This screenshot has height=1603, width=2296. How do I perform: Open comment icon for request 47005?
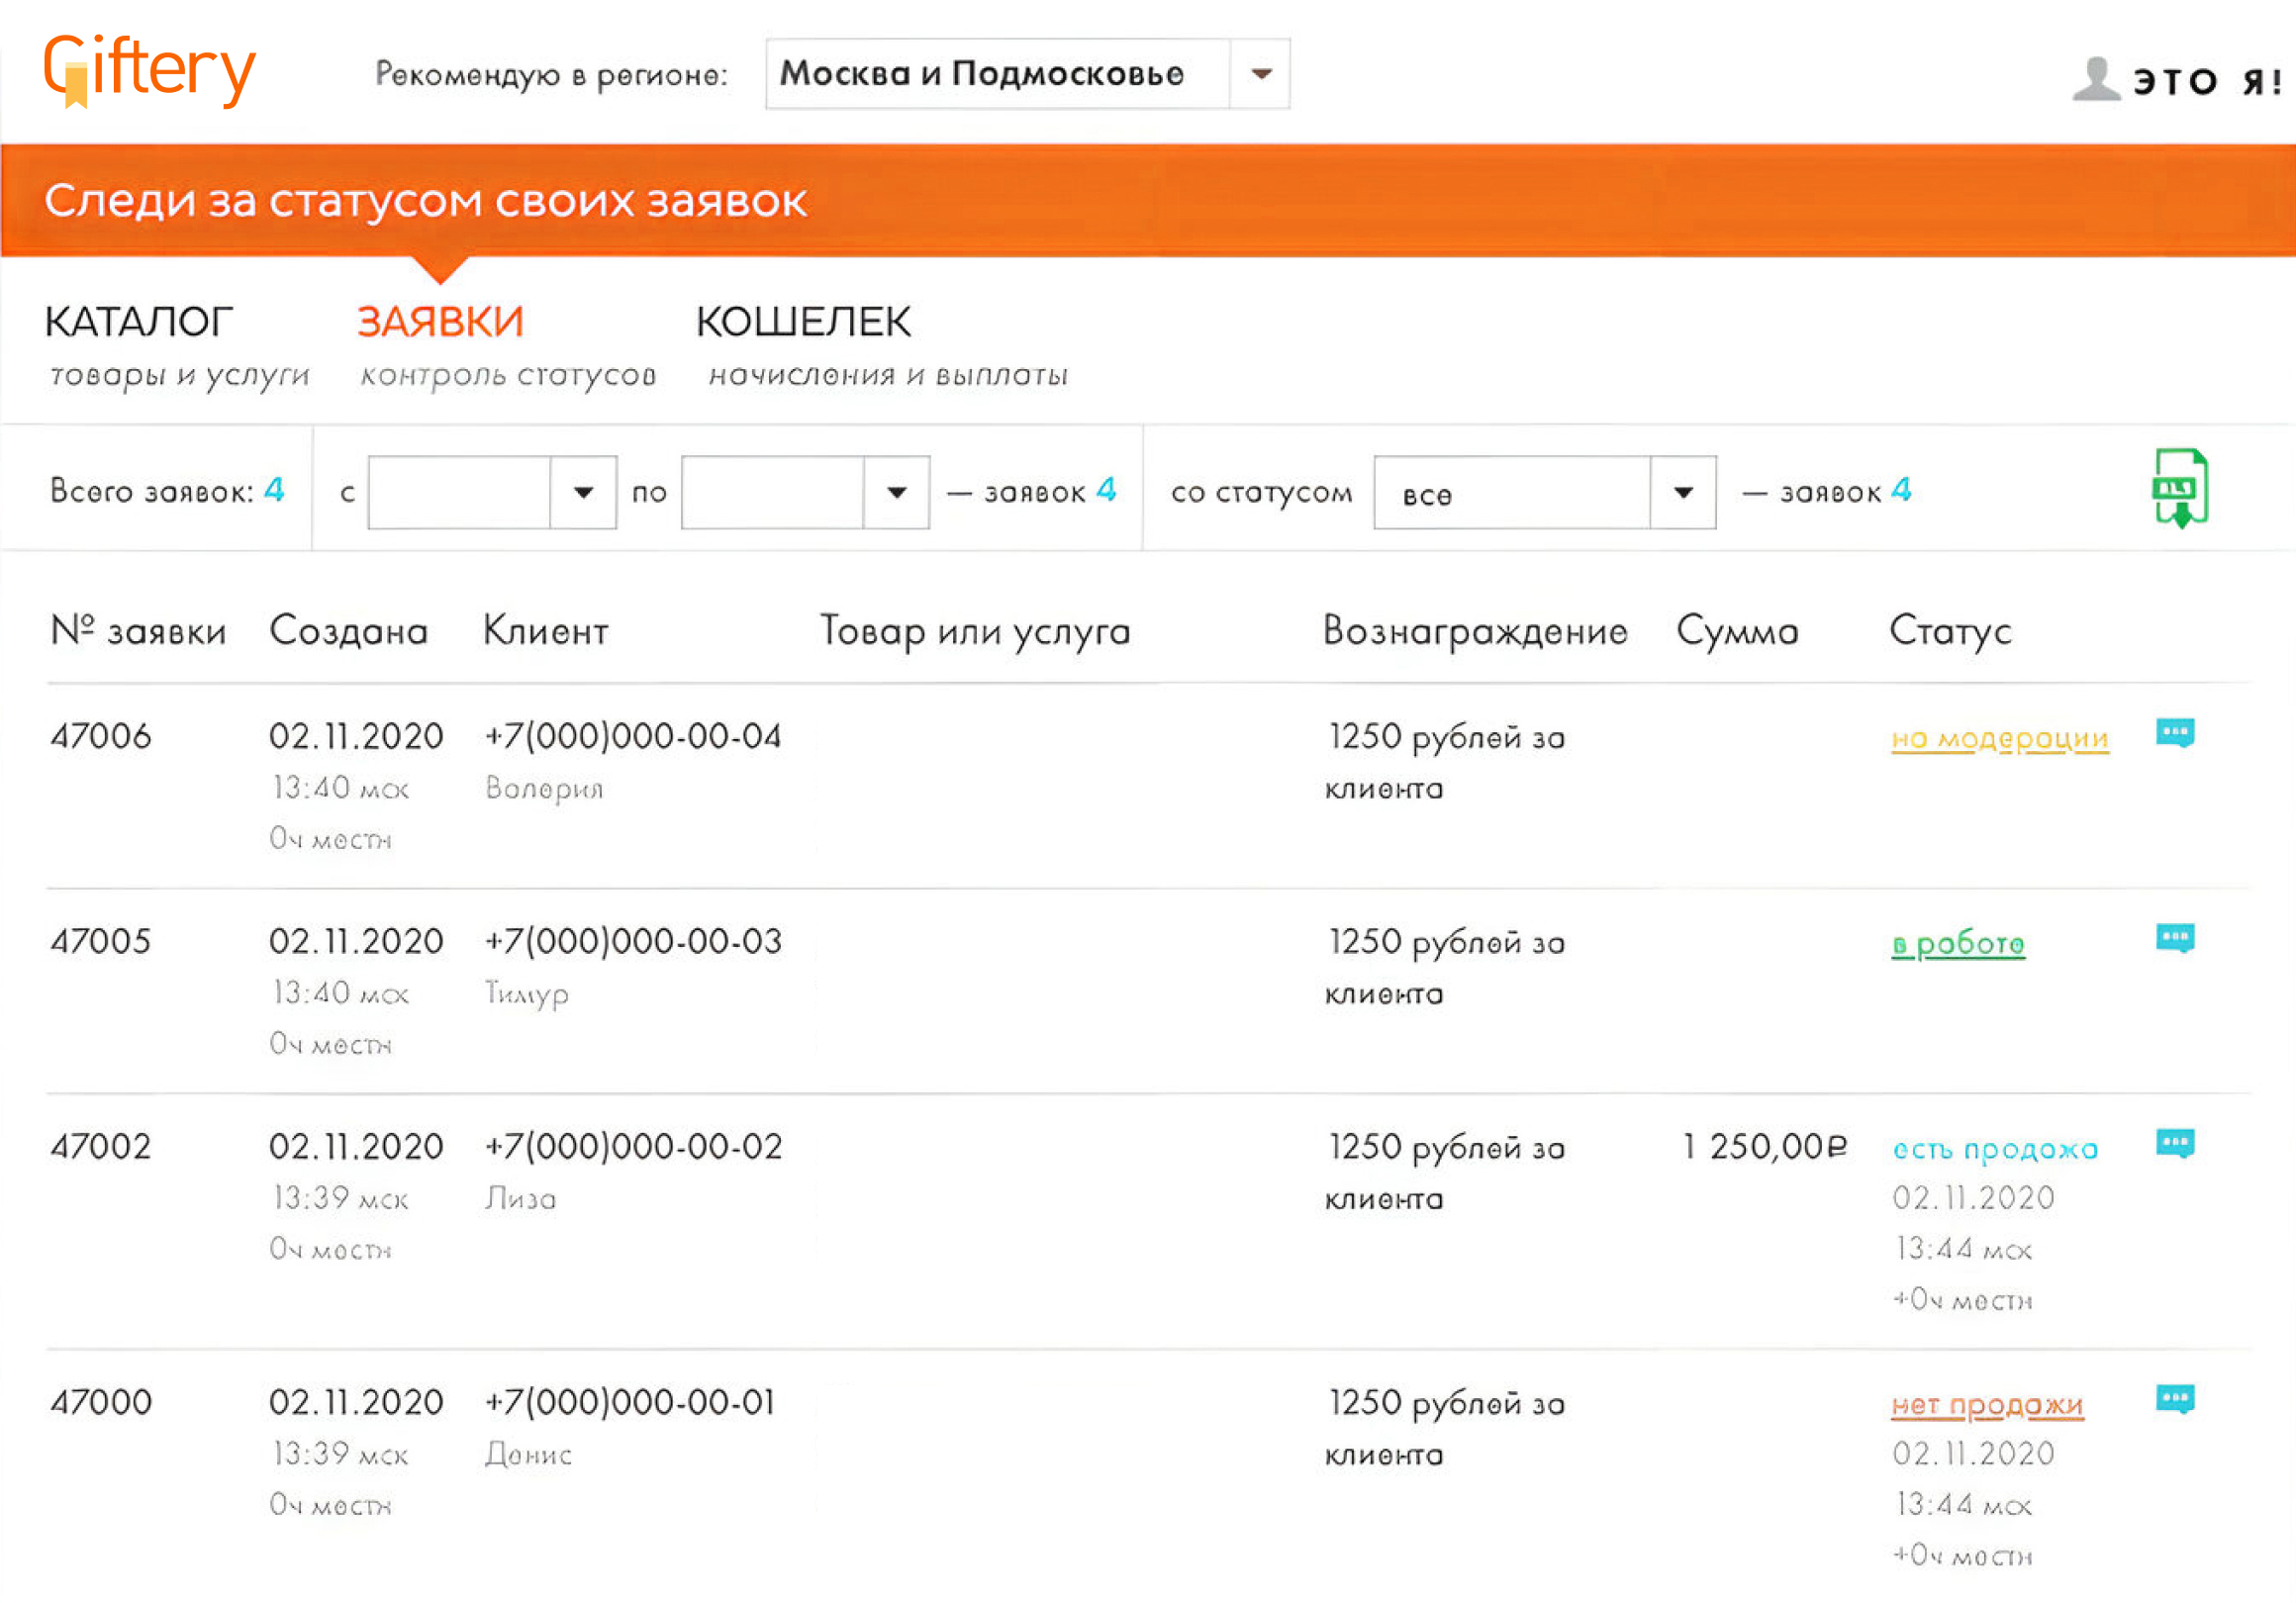point(2175,938)
